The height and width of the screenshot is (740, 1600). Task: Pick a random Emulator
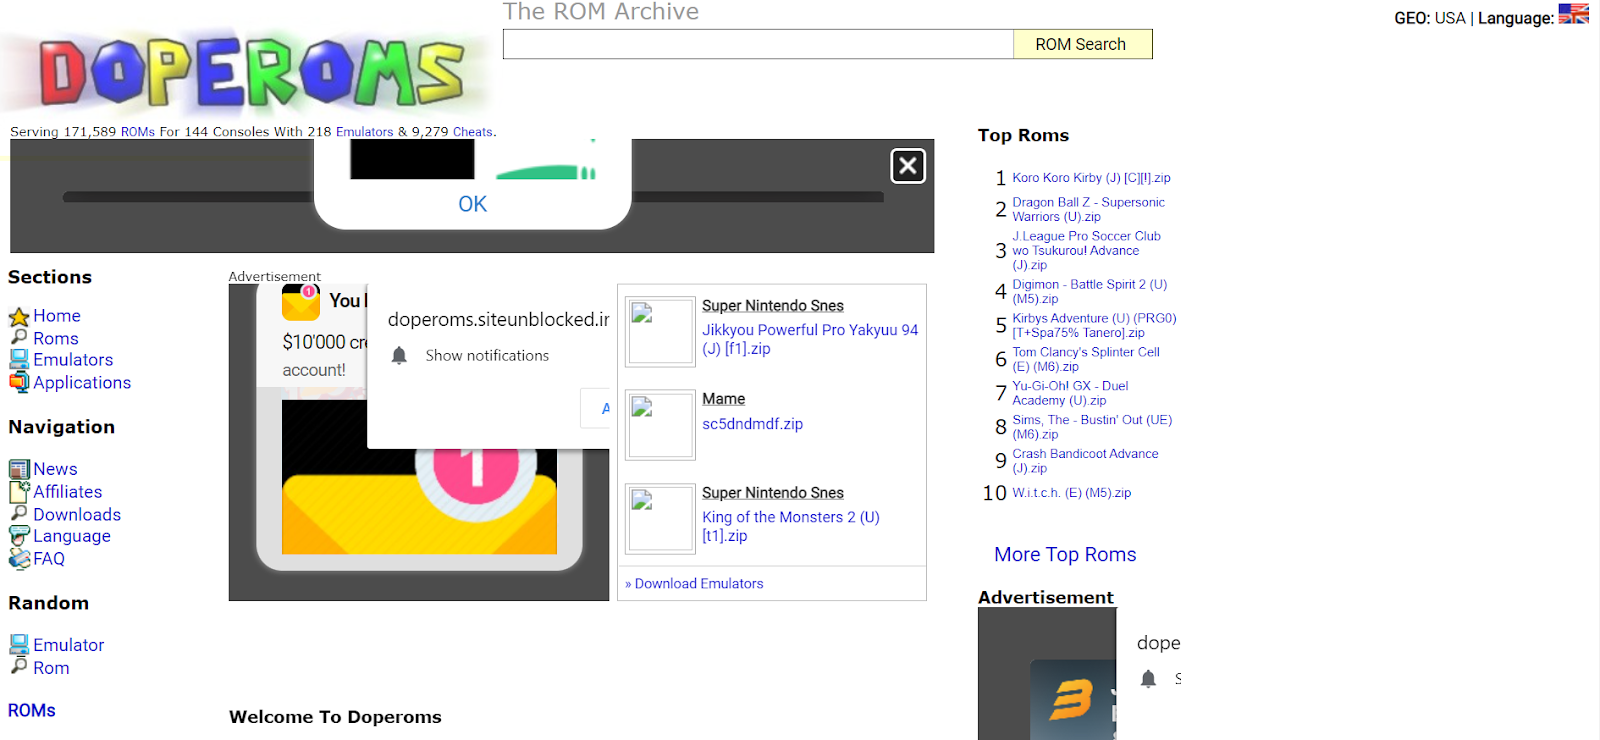[69, 645]
